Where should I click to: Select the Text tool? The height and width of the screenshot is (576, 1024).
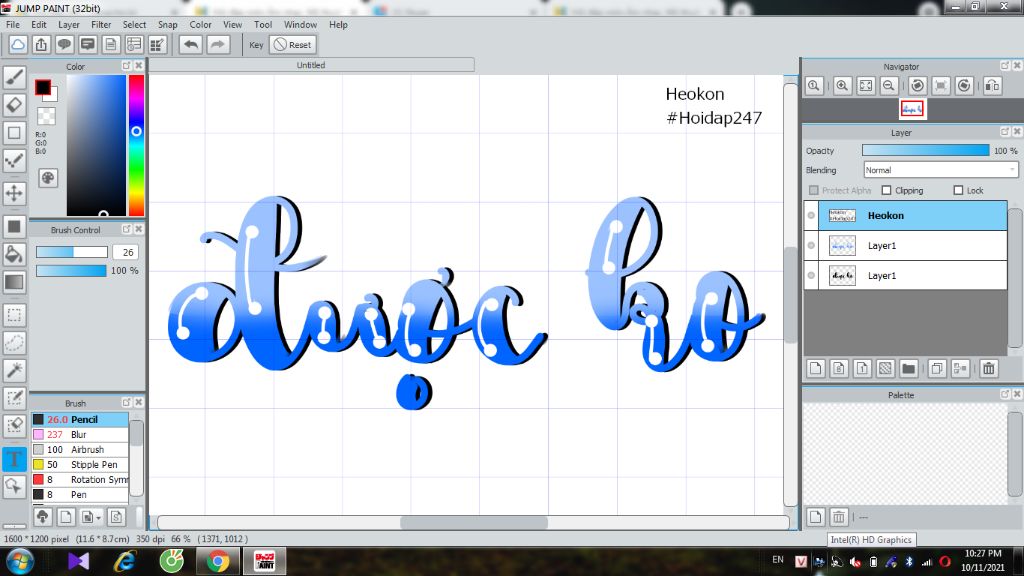14,458
